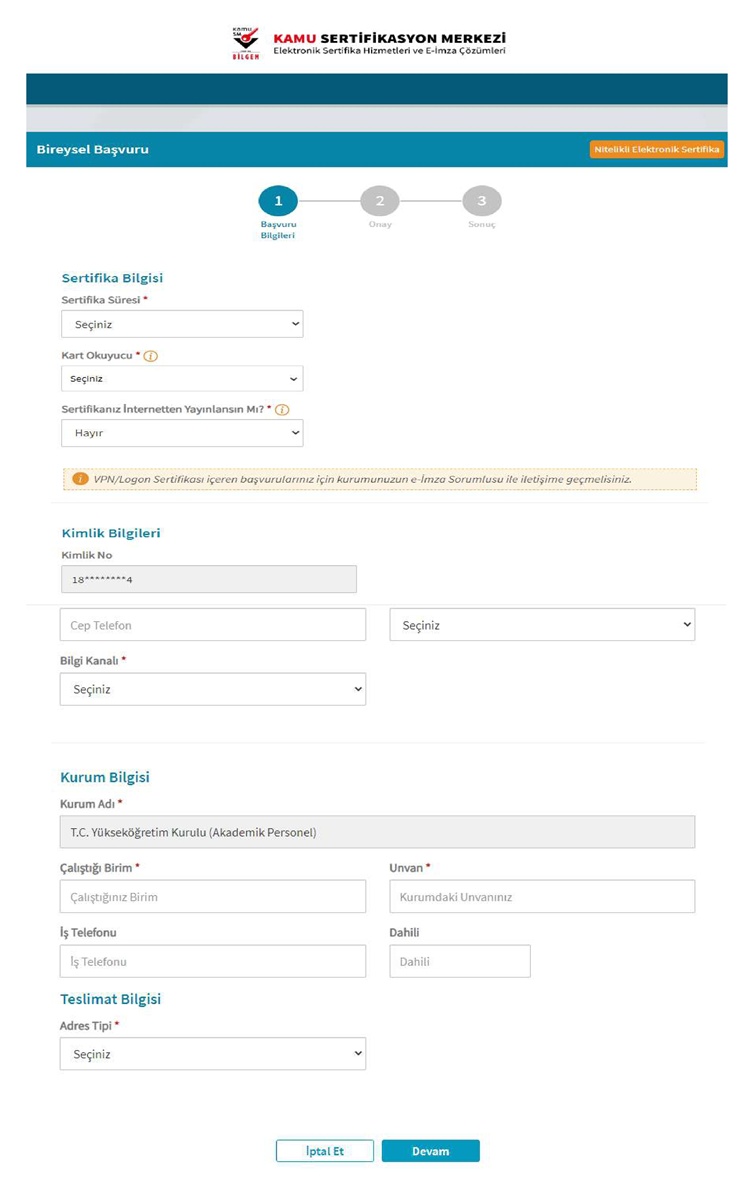Click the Dahili extension input field
This screenshot has width=750, height=1194.
click(x=460, y=961)
